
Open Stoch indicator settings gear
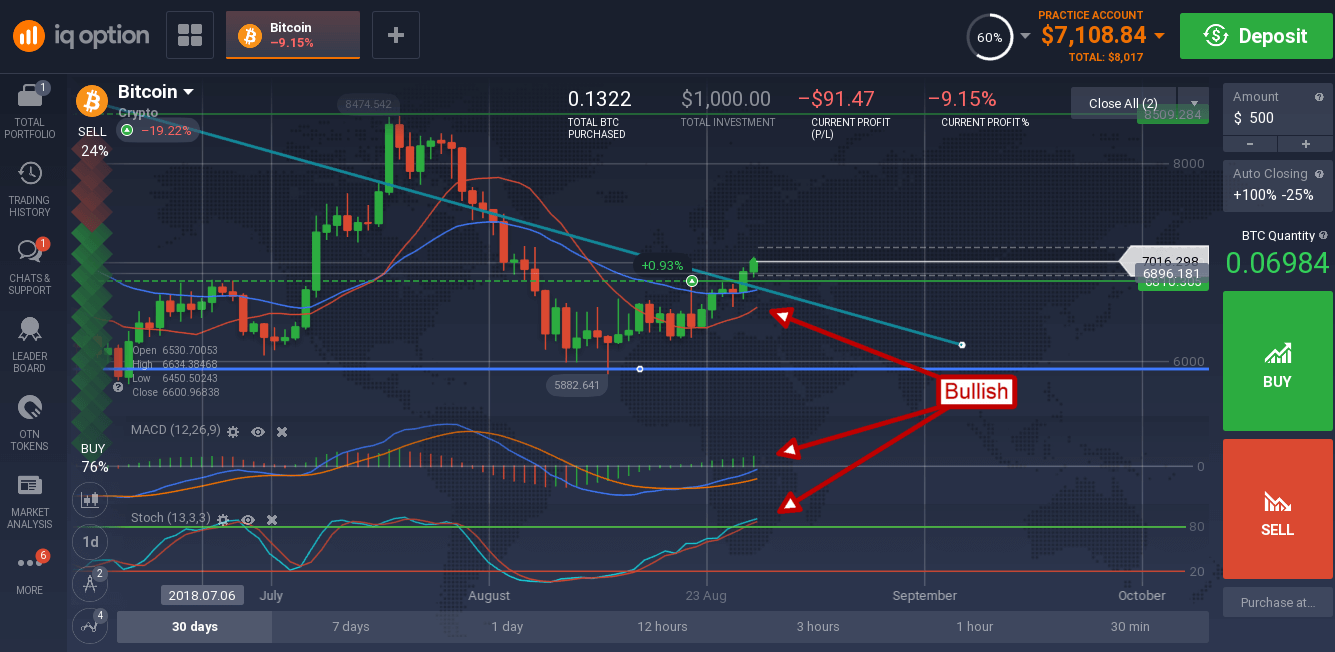click(x=222, y=519)
